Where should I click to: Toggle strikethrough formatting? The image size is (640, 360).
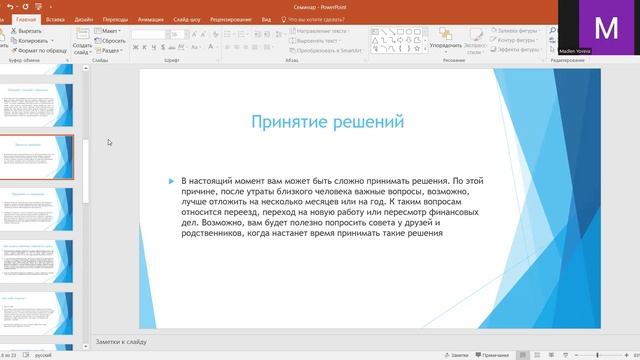172,47
